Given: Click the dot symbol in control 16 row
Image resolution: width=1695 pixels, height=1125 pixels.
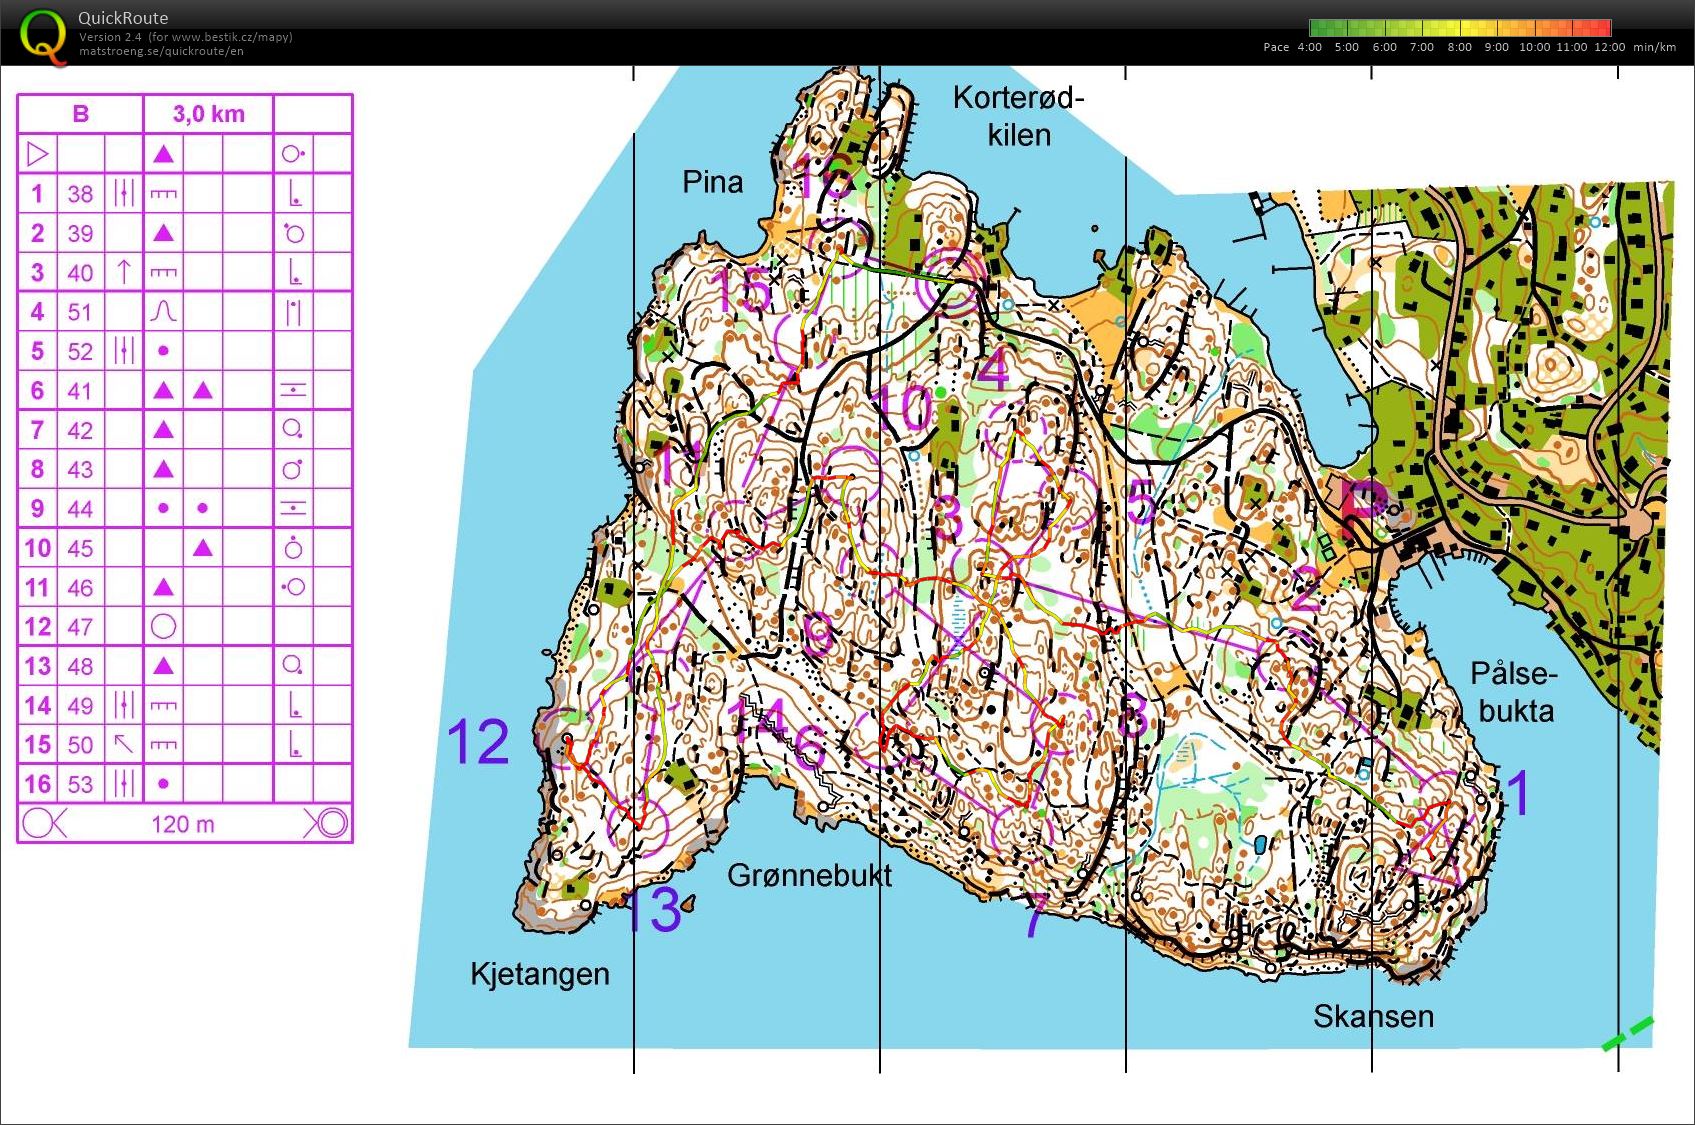Looking at the screenshot, I should click(x=163, y=784).
